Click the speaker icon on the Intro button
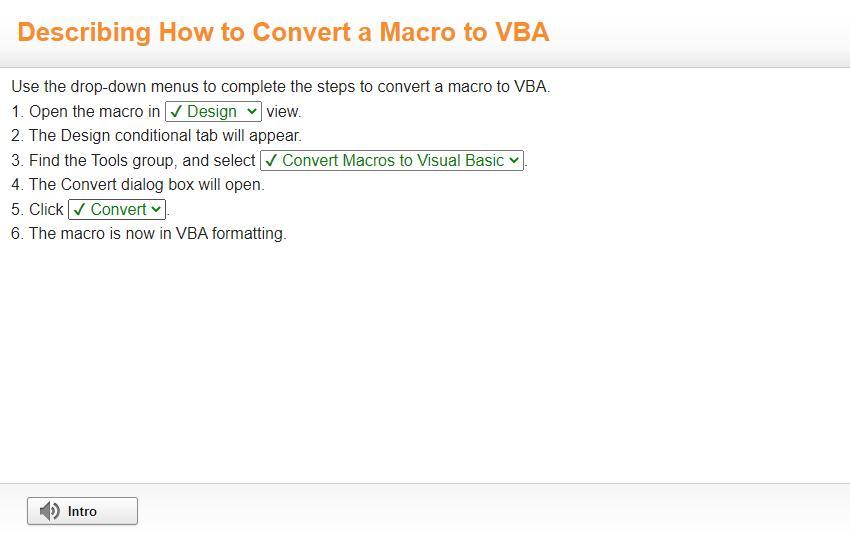This screenshot has height=537, width=850. coord(49,511)
